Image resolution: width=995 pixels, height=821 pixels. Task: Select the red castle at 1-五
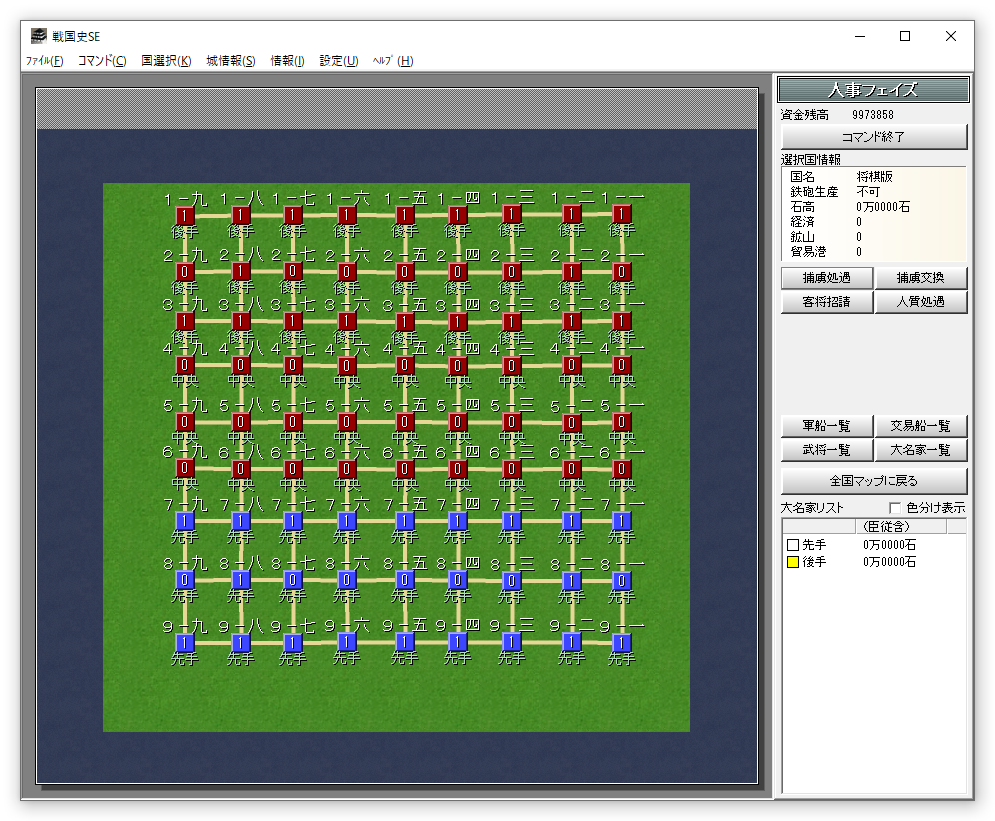point(405,215)
